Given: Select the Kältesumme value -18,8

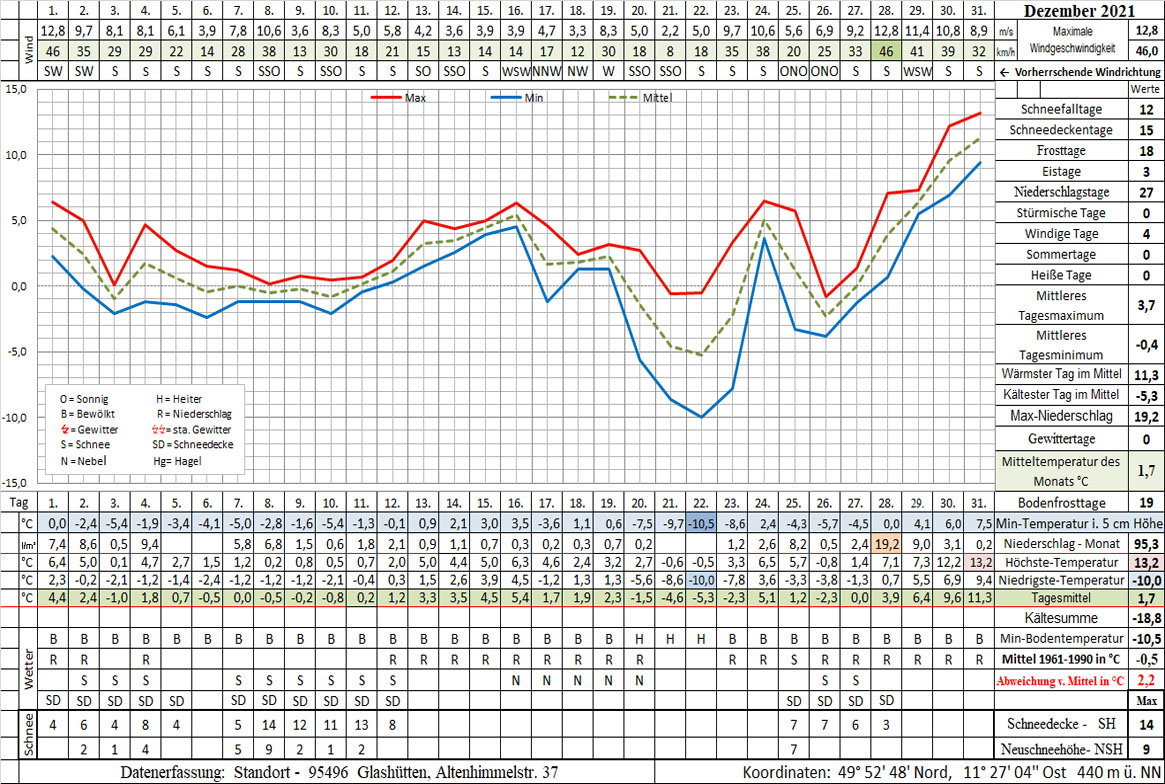Looking at the screenshot, I should (1145, 620).
